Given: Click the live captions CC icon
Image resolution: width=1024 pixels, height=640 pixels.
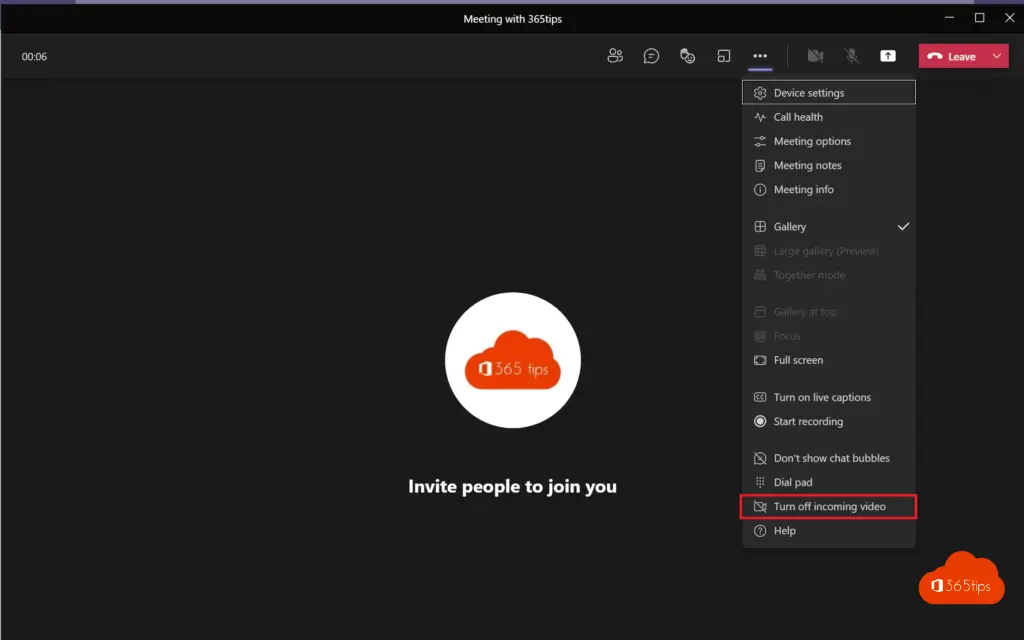Looking at the screenshot, I should 760,397.
